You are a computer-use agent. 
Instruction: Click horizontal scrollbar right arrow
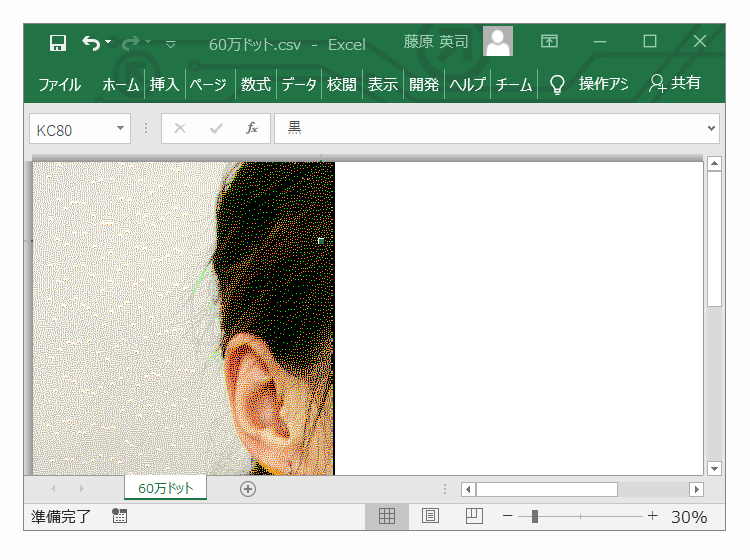tap(696, 489)
